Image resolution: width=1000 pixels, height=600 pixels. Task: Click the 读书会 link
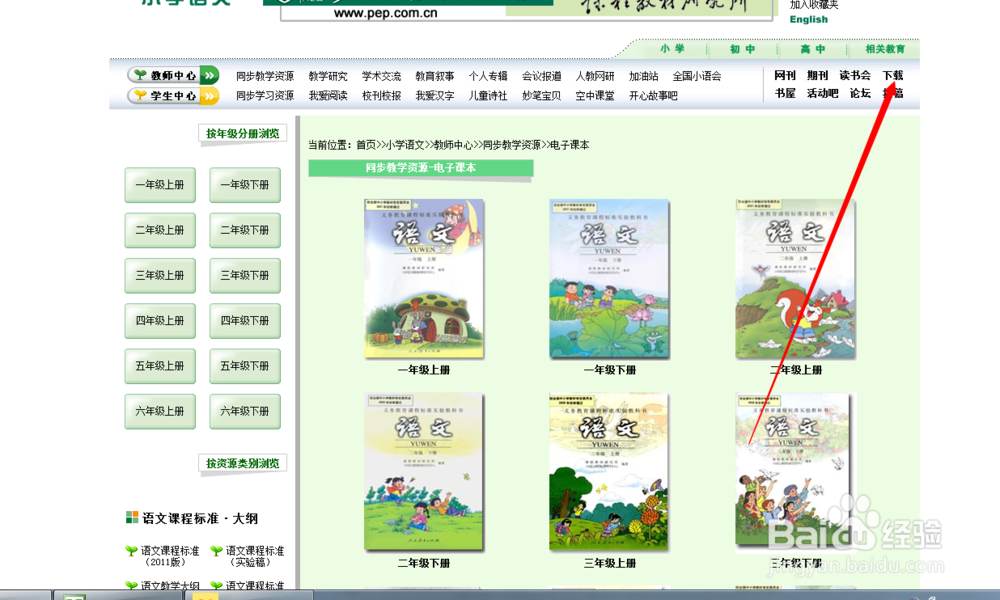(x=855, y=75)
